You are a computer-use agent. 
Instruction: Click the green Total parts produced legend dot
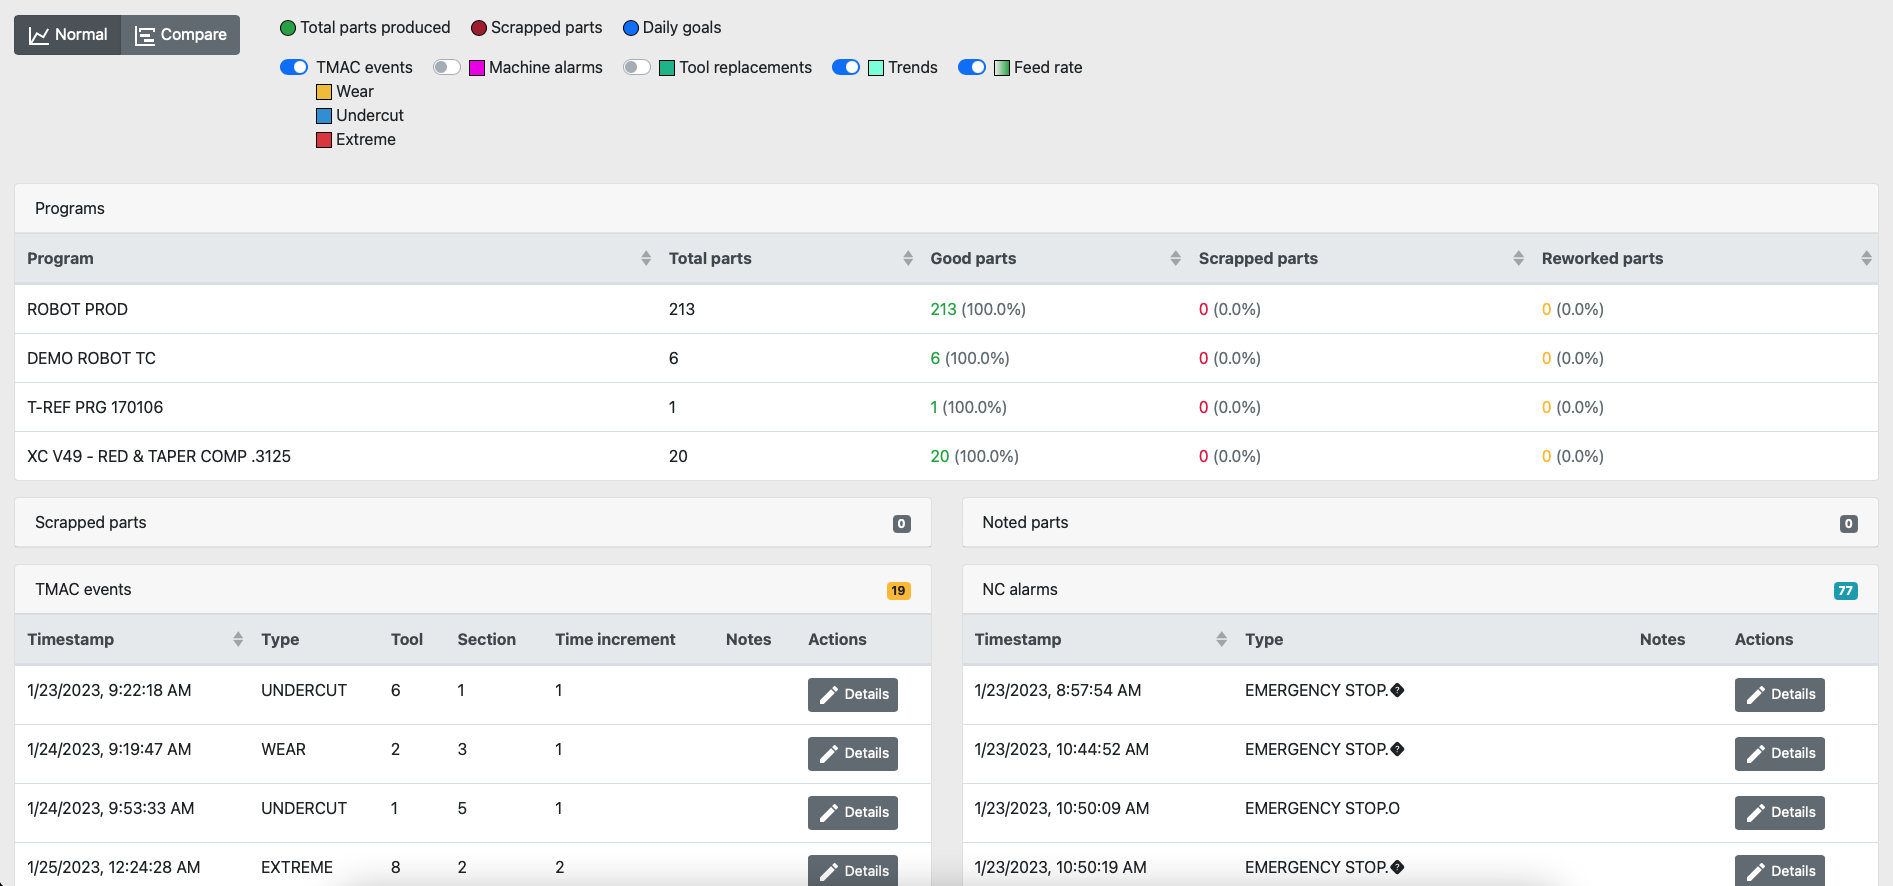288,28
